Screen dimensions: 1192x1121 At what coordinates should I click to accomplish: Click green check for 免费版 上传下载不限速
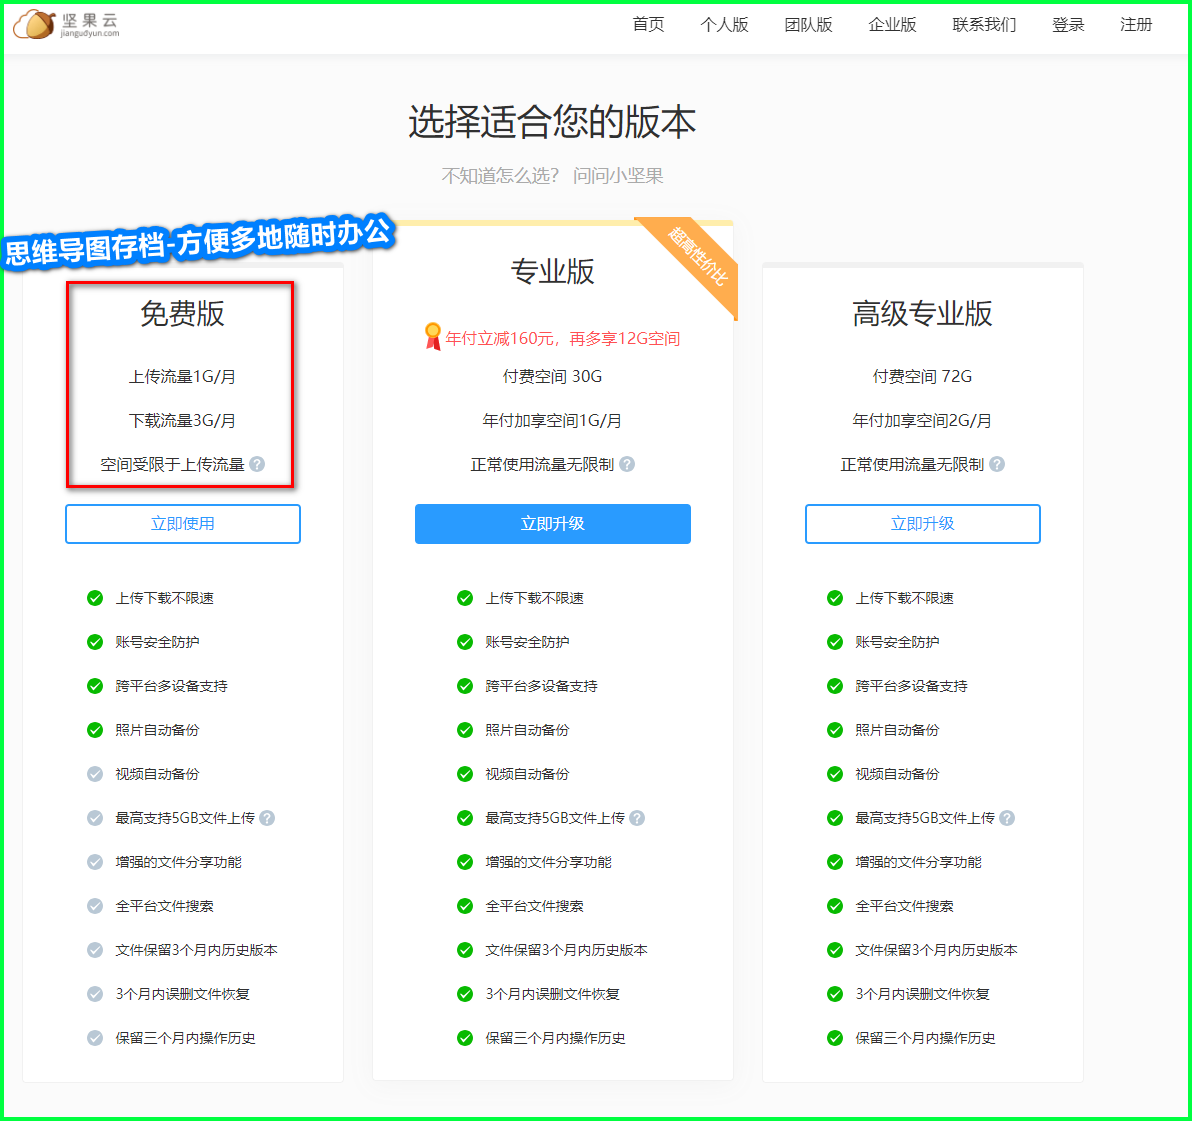coord(95,598)
